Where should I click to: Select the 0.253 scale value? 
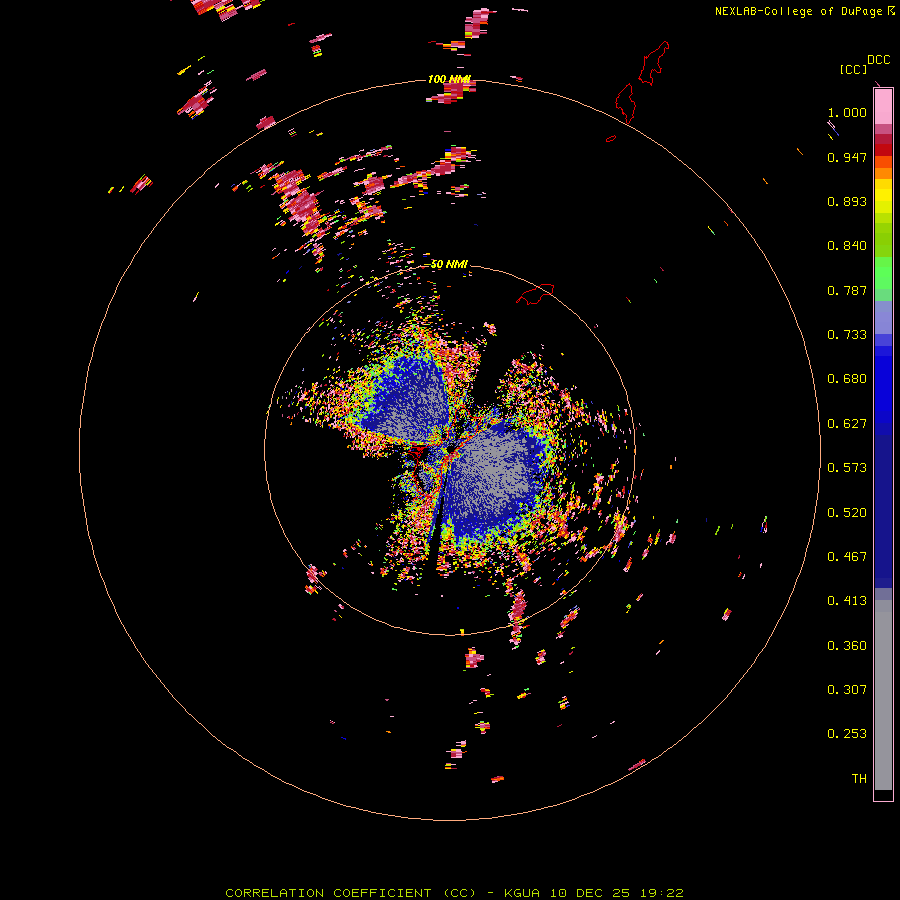847,734
